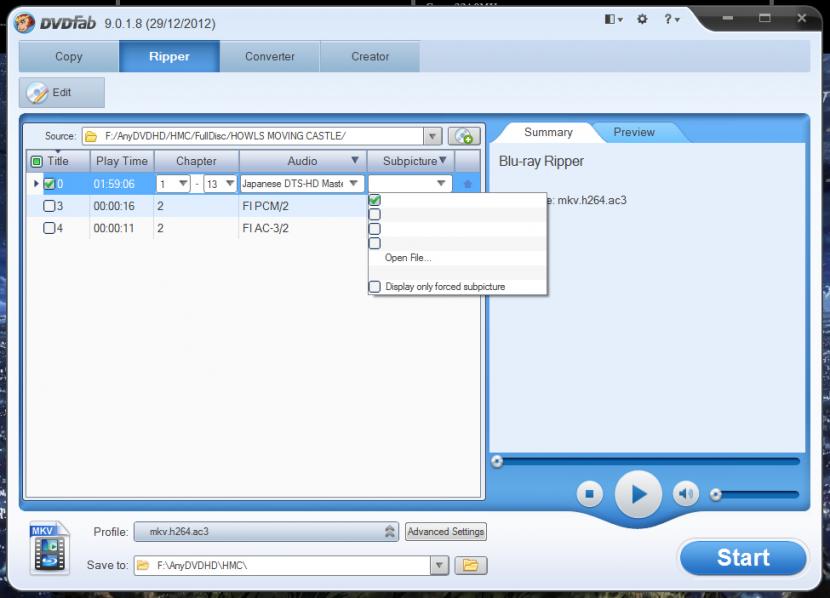The width and height of the screenshot is (830, 598).
Task: Click the Start button
Action: (x=743, y=557)
